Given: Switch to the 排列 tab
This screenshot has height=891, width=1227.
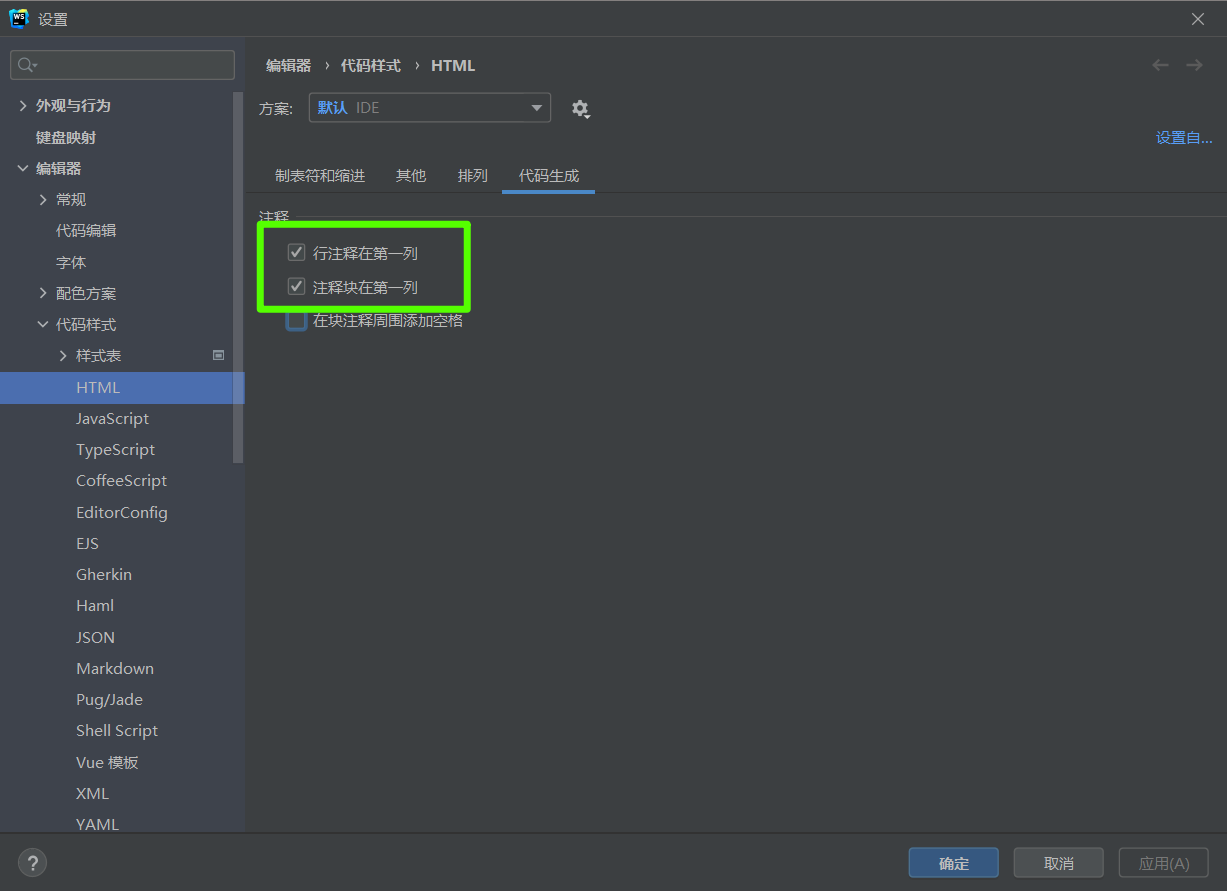Looking at the screenshot, I should (472, 176).
